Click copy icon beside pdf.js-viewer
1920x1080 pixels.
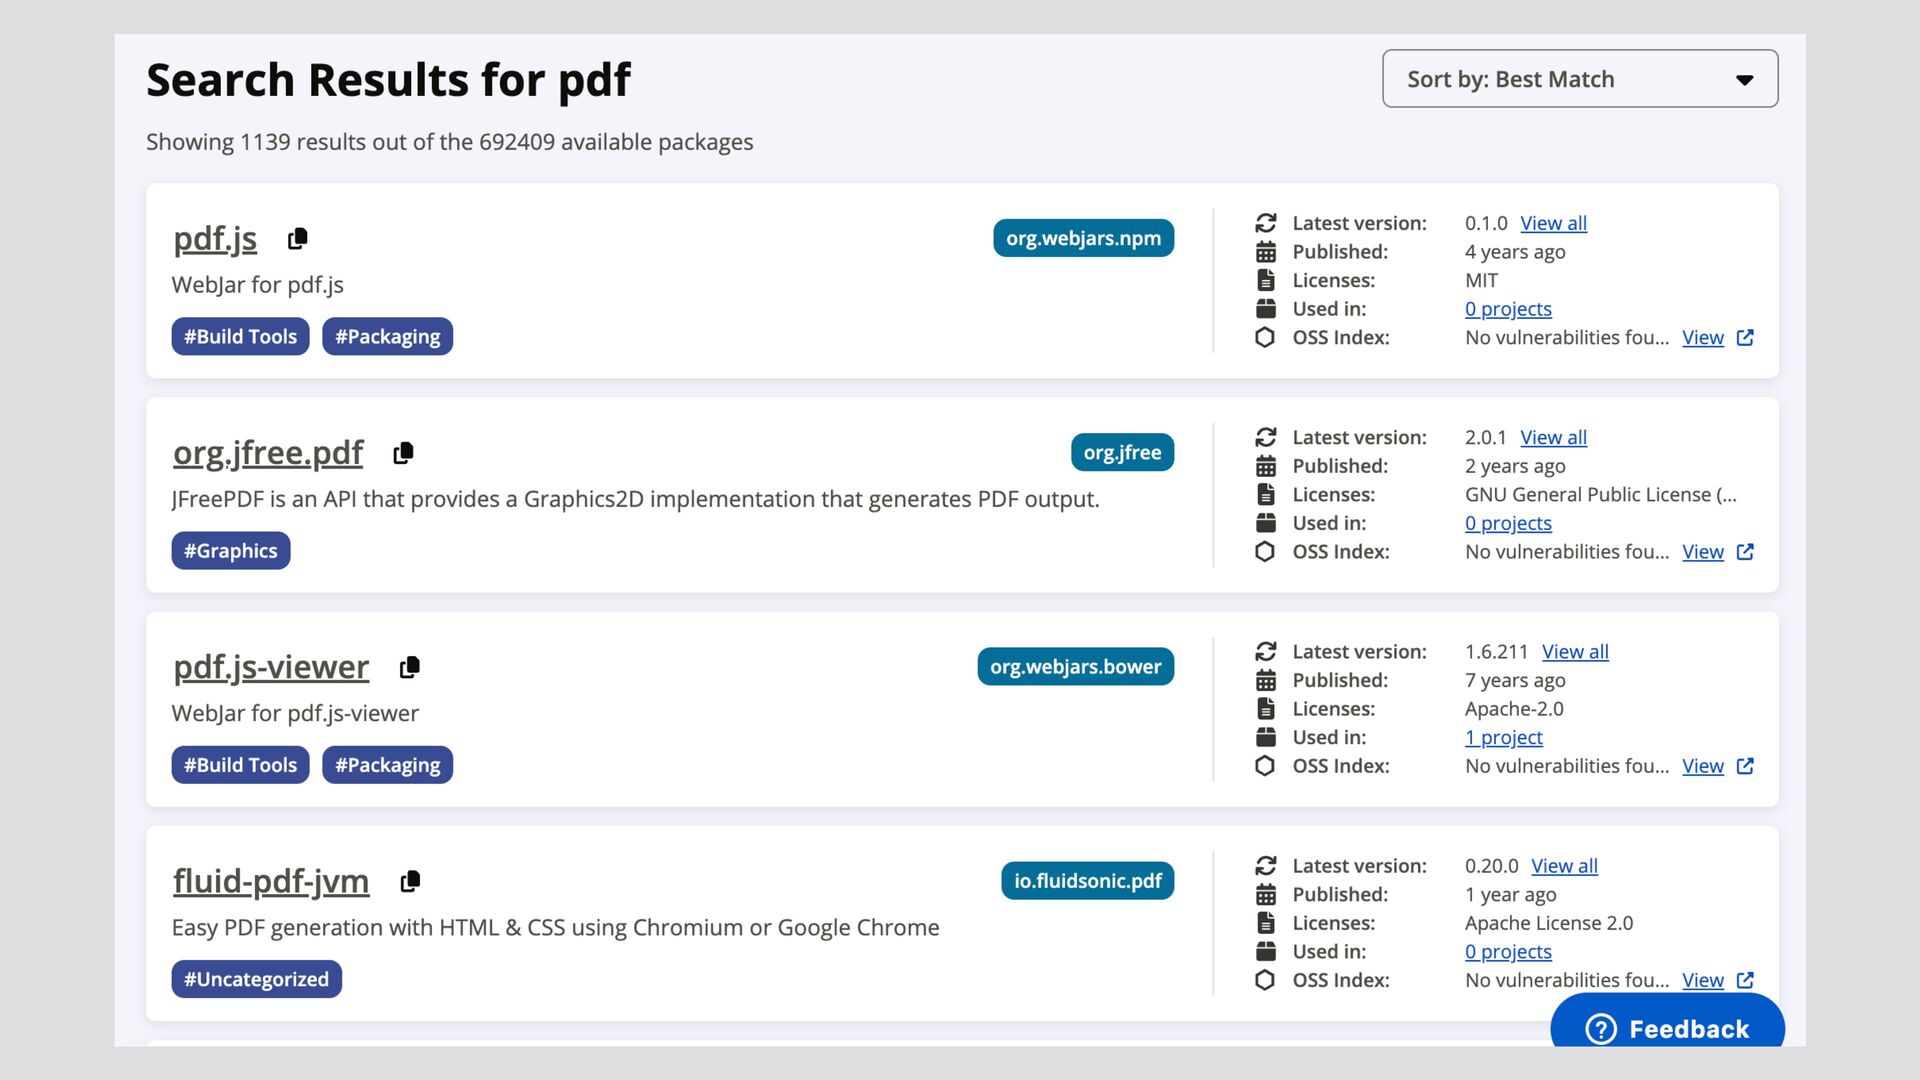[x=409, y=667]
